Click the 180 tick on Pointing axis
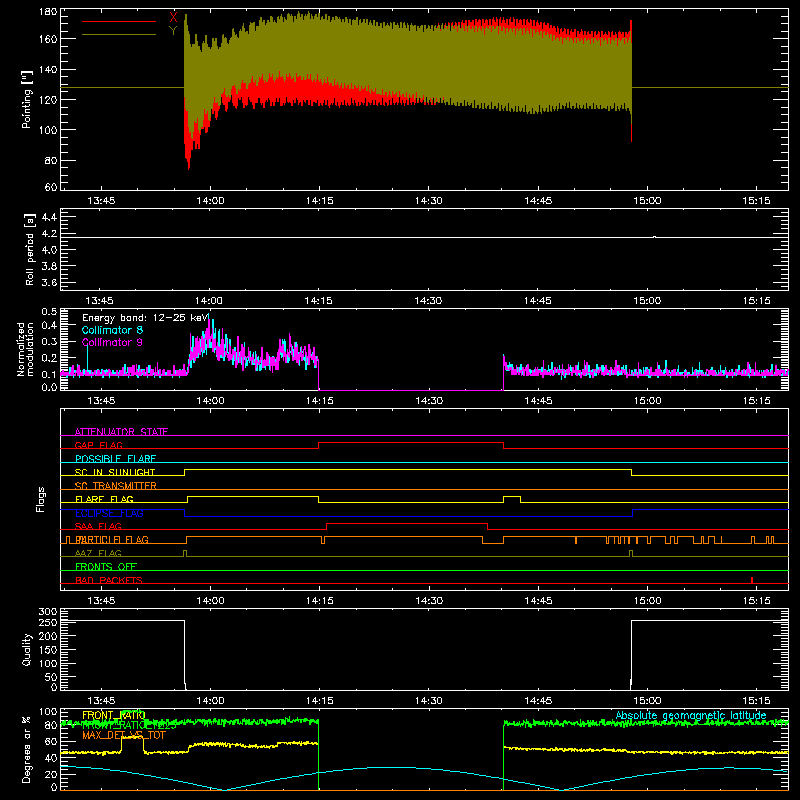800x800 pixels. 48,12
